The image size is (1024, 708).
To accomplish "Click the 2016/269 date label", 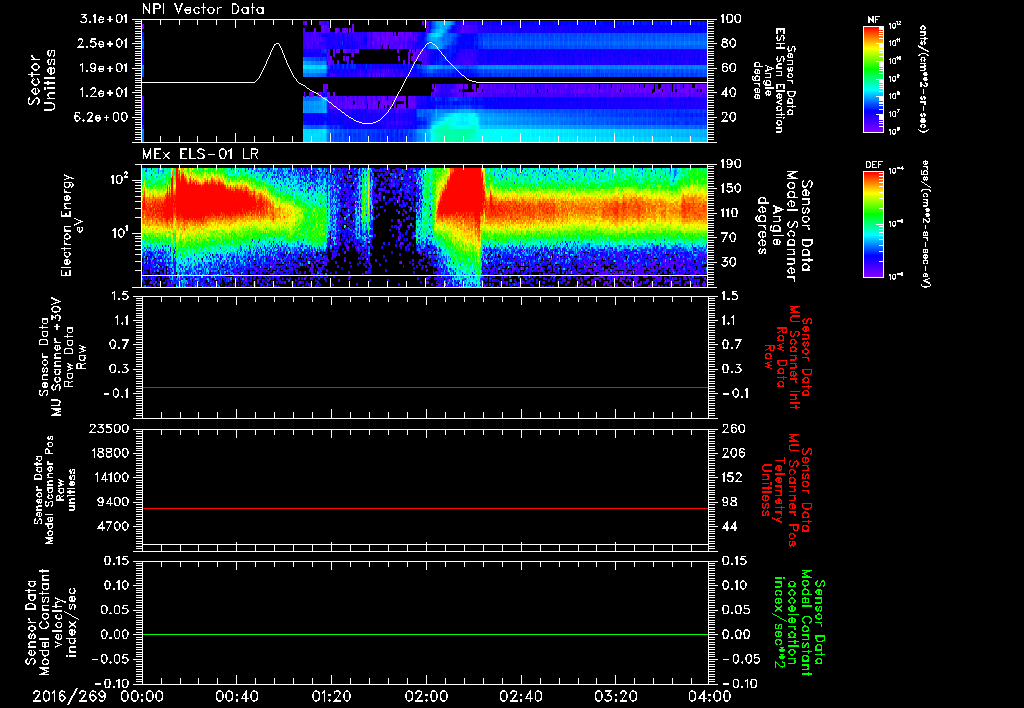I will coord(69,696).
